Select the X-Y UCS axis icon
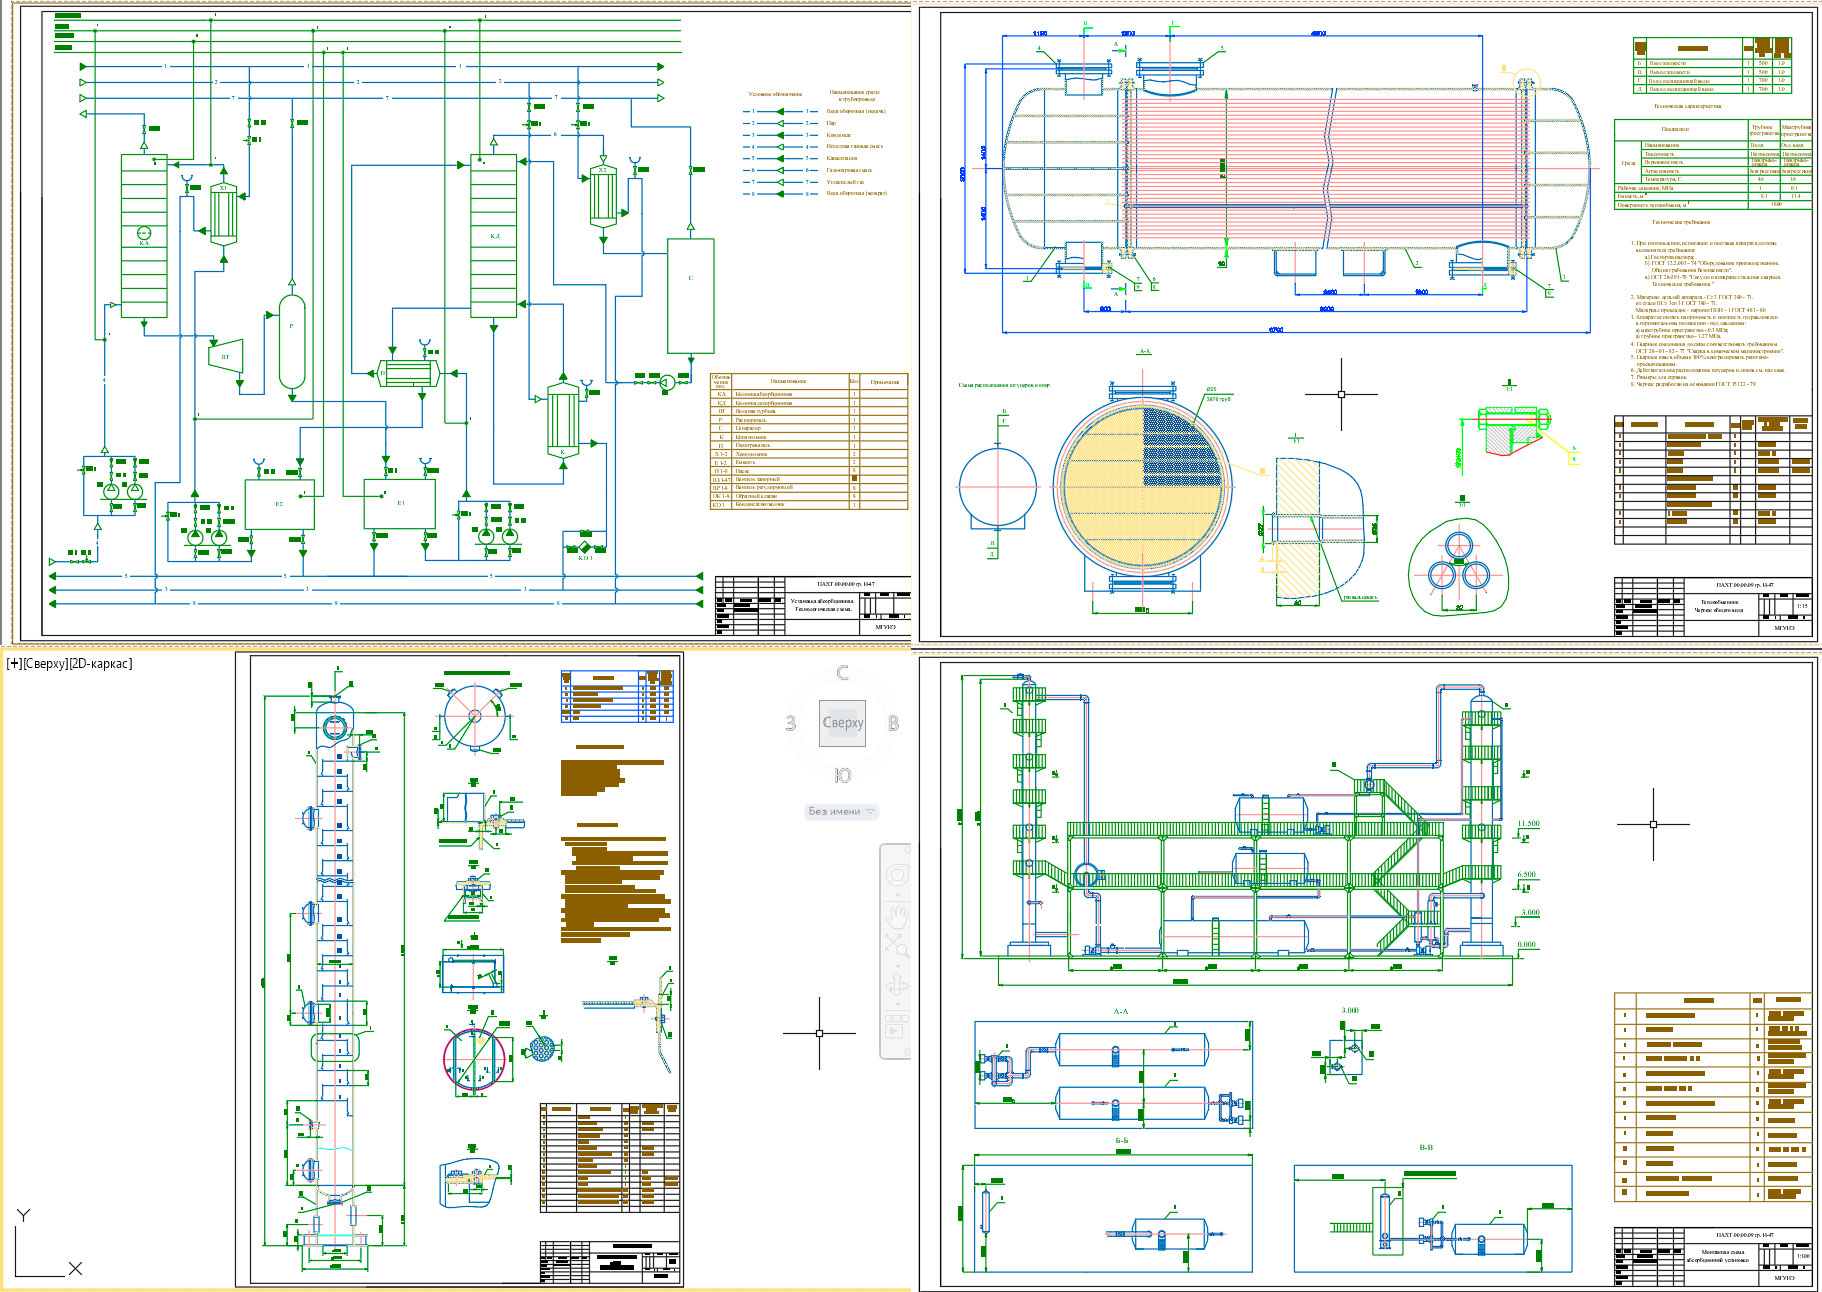Image resolution: width=1822 pixels, height=1292 pixels. 47,1245
